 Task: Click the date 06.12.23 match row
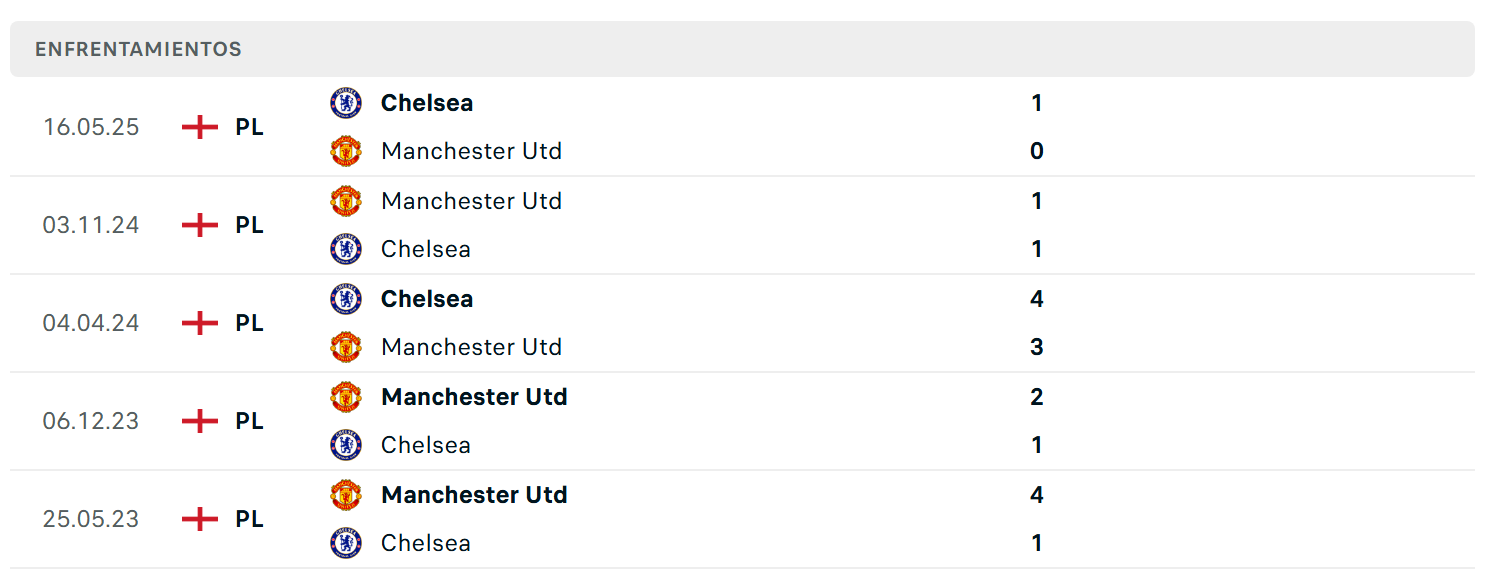742,421
